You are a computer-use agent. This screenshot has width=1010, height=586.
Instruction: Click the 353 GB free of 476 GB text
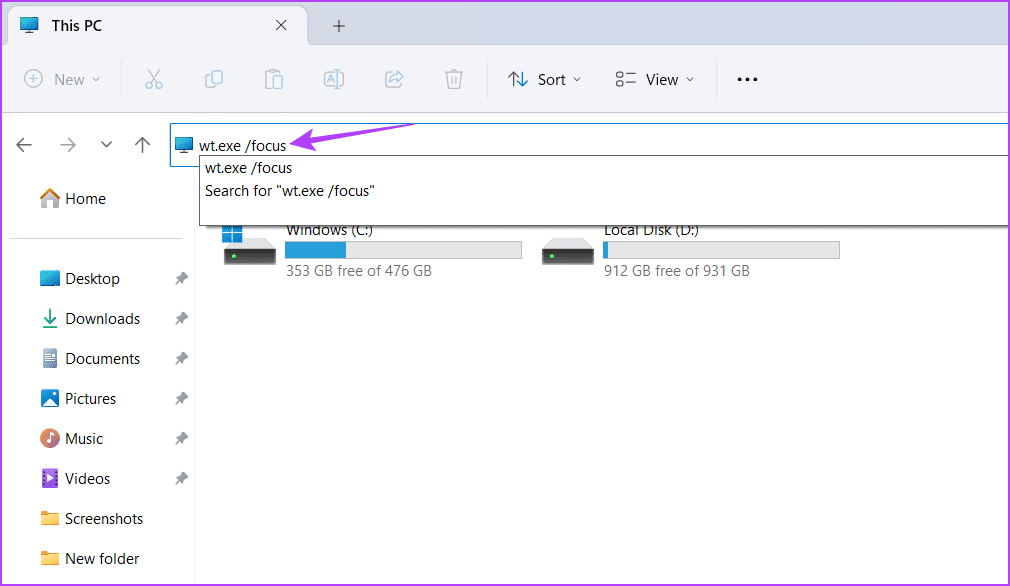tap(359, 271)
